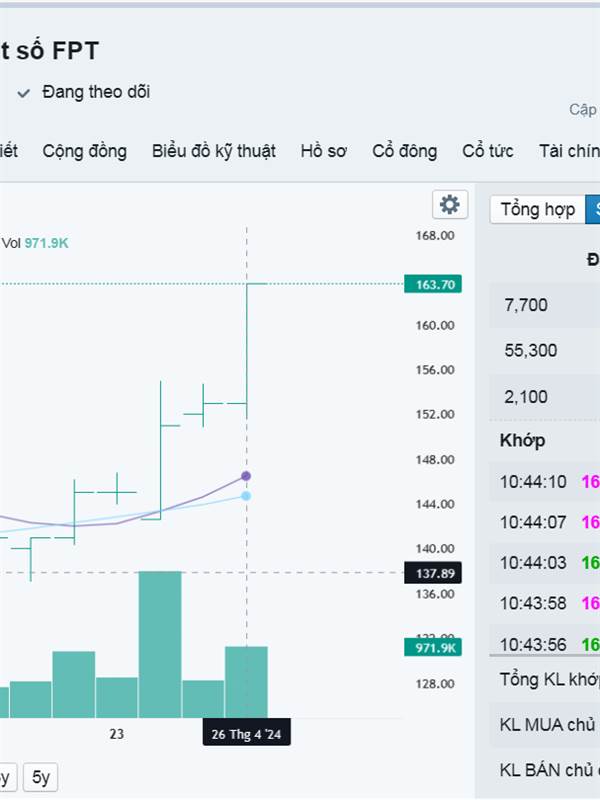Click the 'KL BÁN chủ' row

(x=545, y=769)
